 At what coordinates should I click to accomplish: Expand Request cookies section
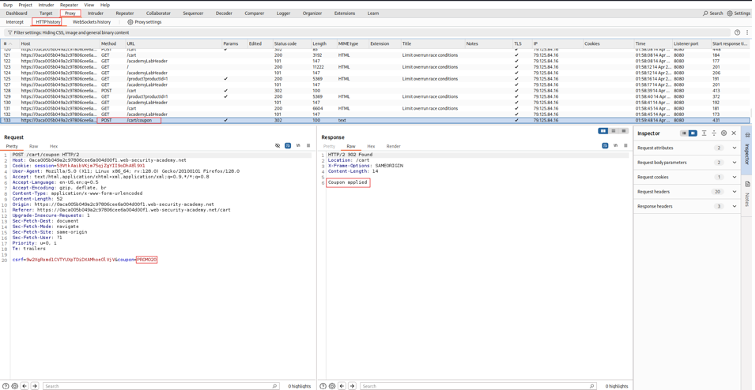coord(734,177)
